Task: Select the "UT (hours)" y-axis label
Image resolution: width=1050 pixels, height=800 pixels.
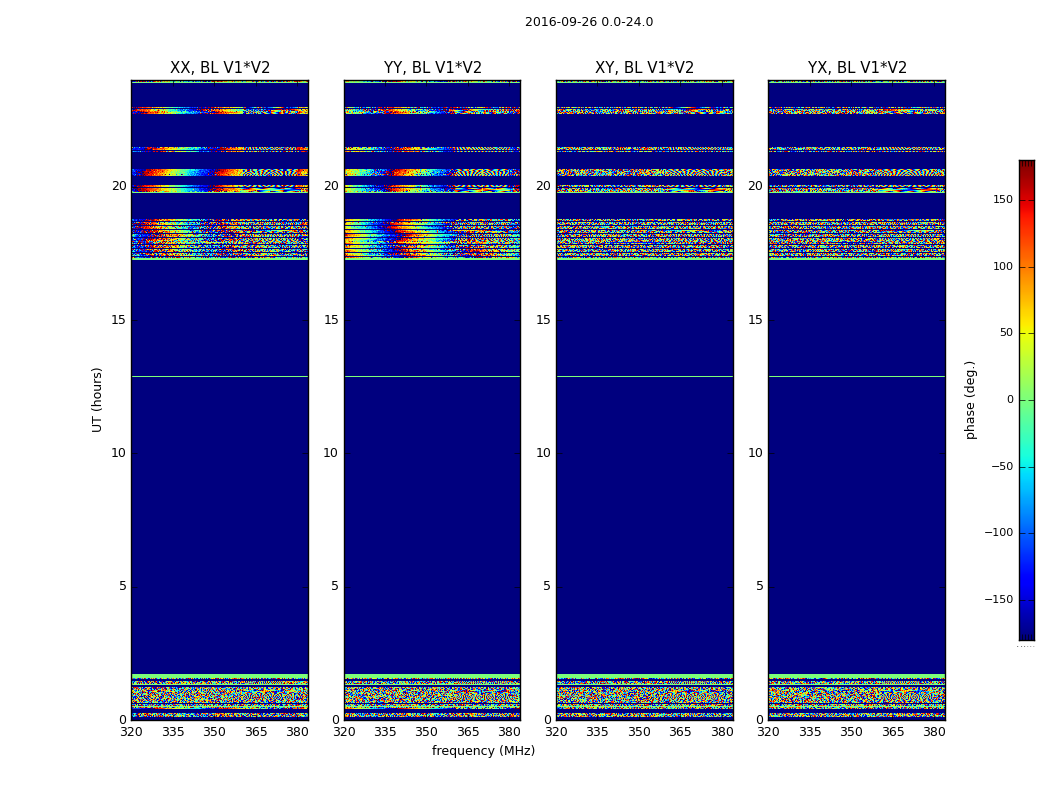Action: (97, 399)
